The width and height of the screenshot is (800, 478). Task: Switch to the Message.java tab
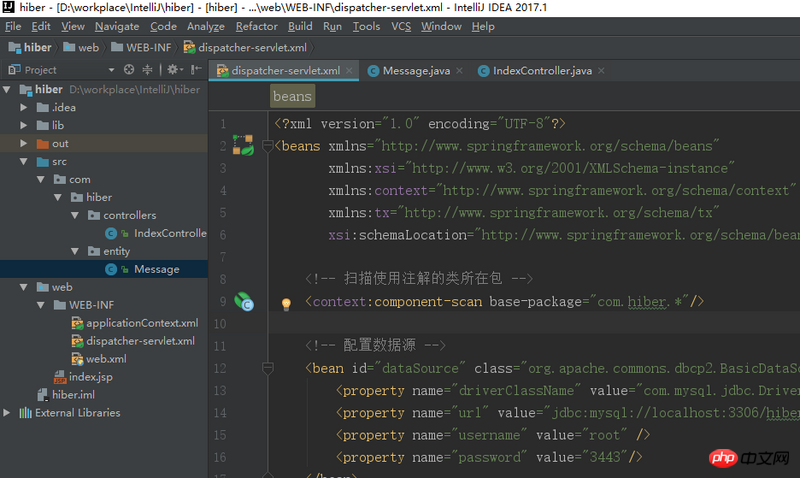(x=416, y=71)
